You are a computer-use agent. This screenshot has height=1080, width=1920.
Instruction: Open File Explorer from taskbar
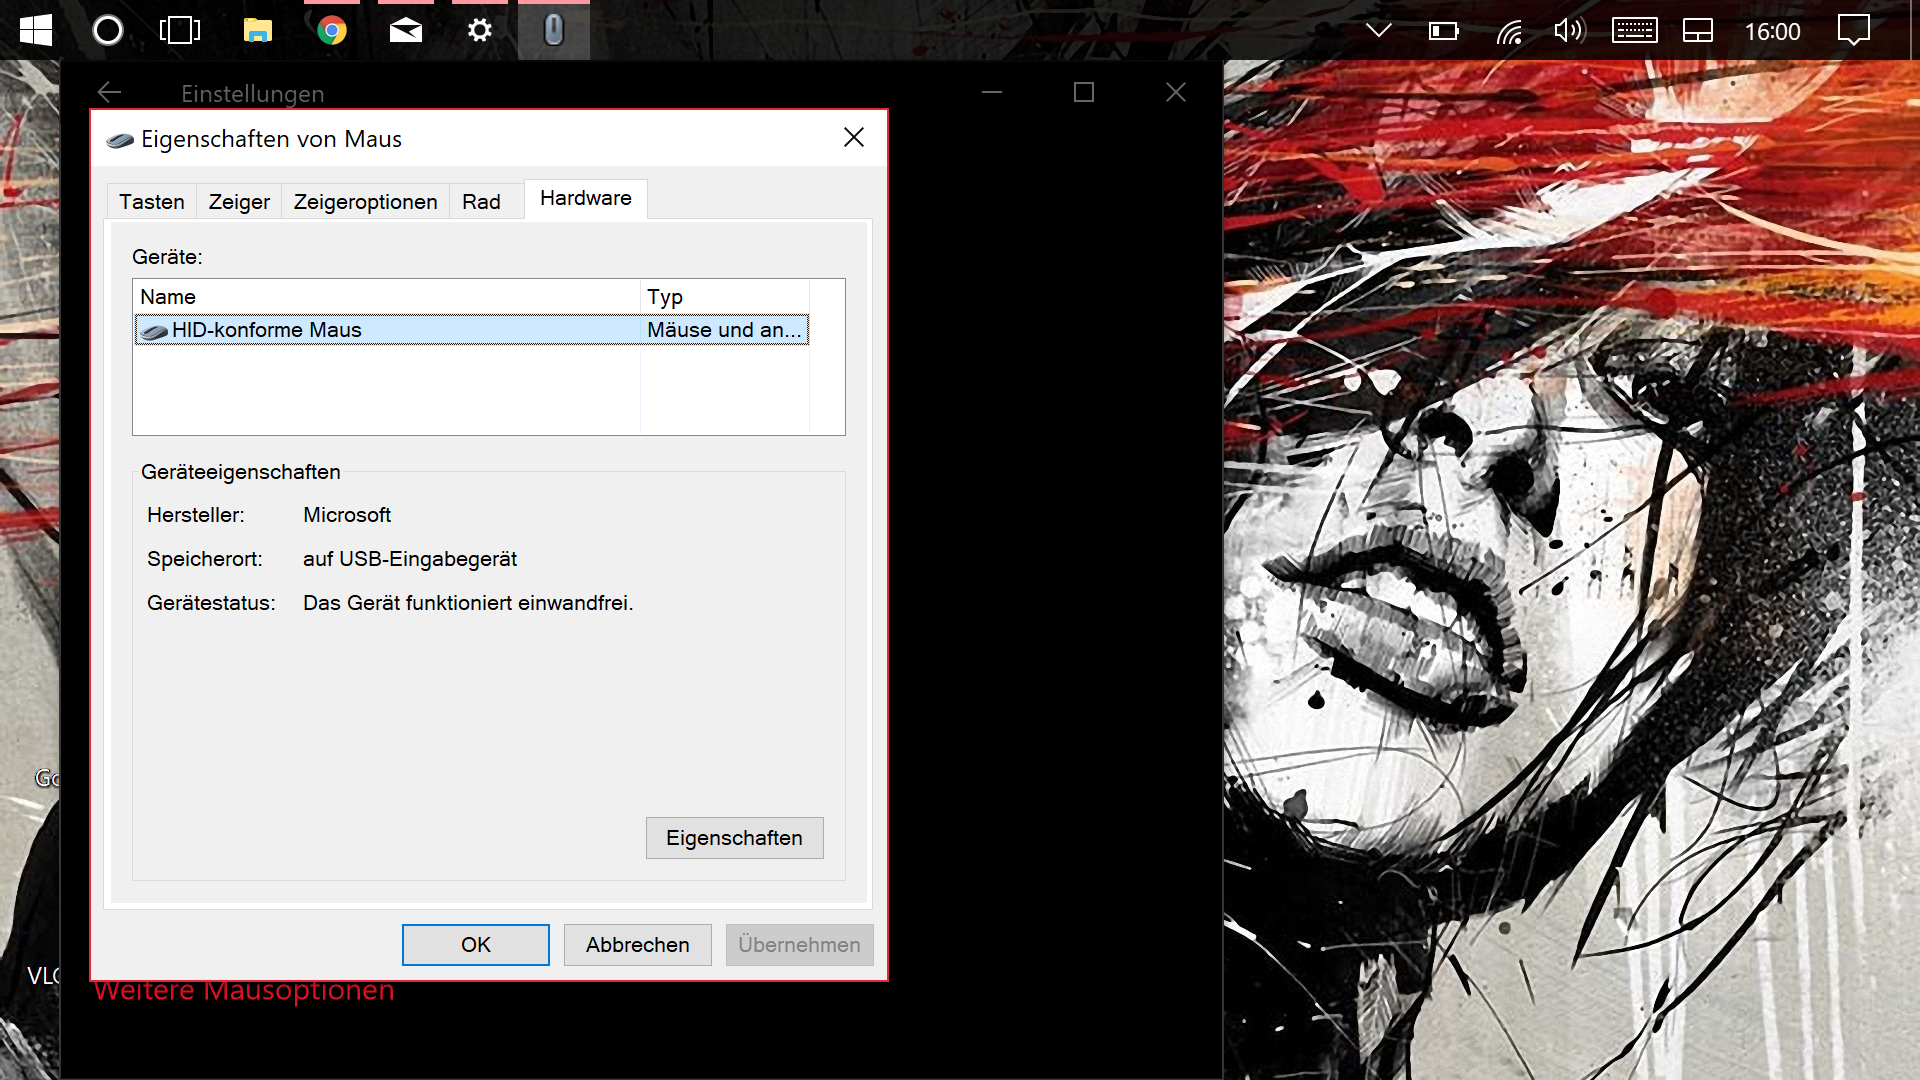[x=257, y=30]
